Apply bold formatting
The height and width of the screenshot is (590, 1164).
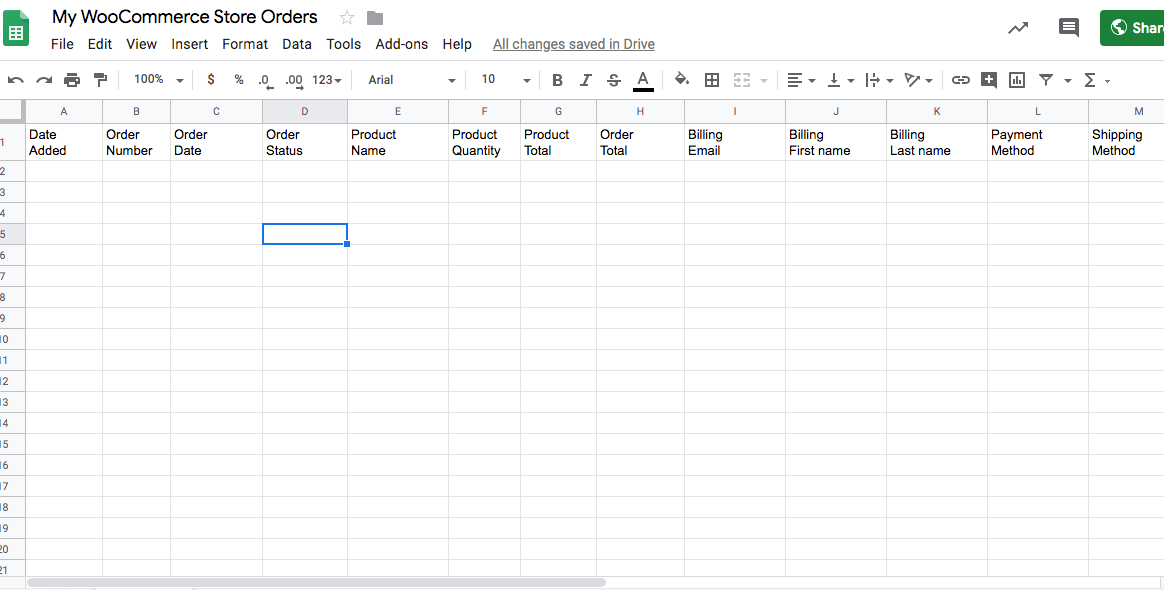tap(557, 79)
